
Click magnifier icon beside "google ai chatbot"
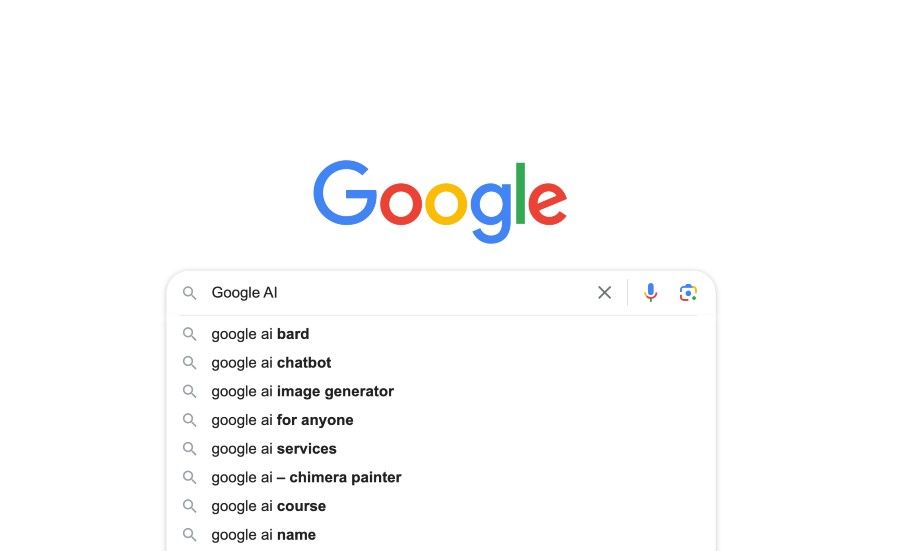click(189, 363)
